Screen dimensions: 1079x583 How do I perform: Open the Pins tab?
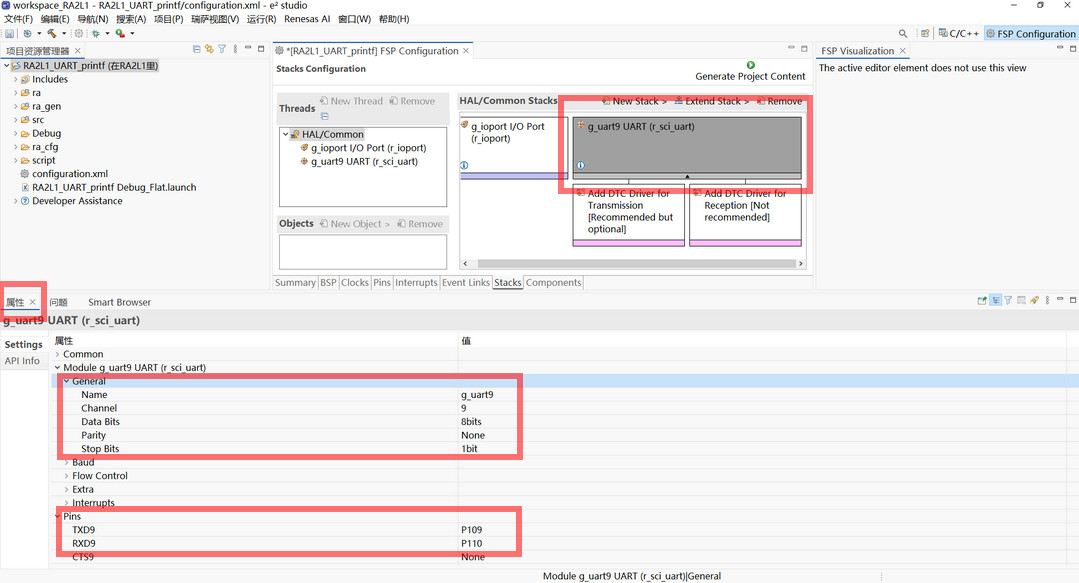tap(382, 283)
